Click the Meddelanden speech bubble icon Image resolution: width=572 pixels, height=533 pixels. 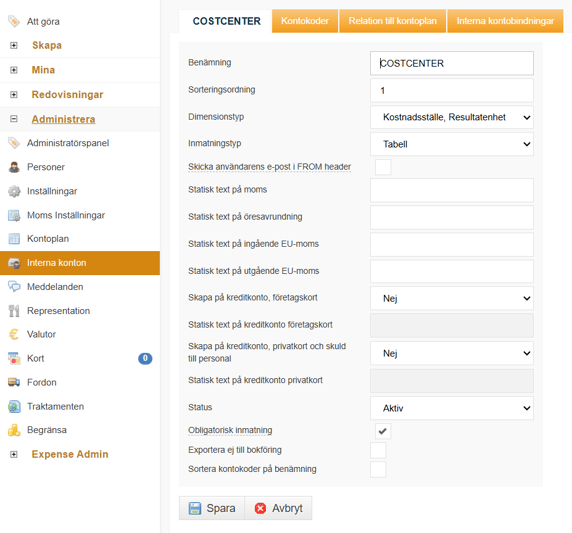point(14,287)
